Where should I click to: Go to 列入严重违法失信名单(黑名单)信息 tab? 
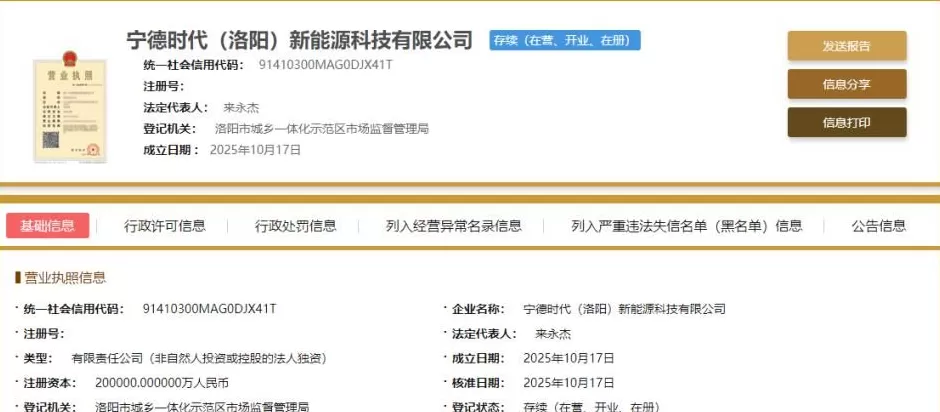687,226
